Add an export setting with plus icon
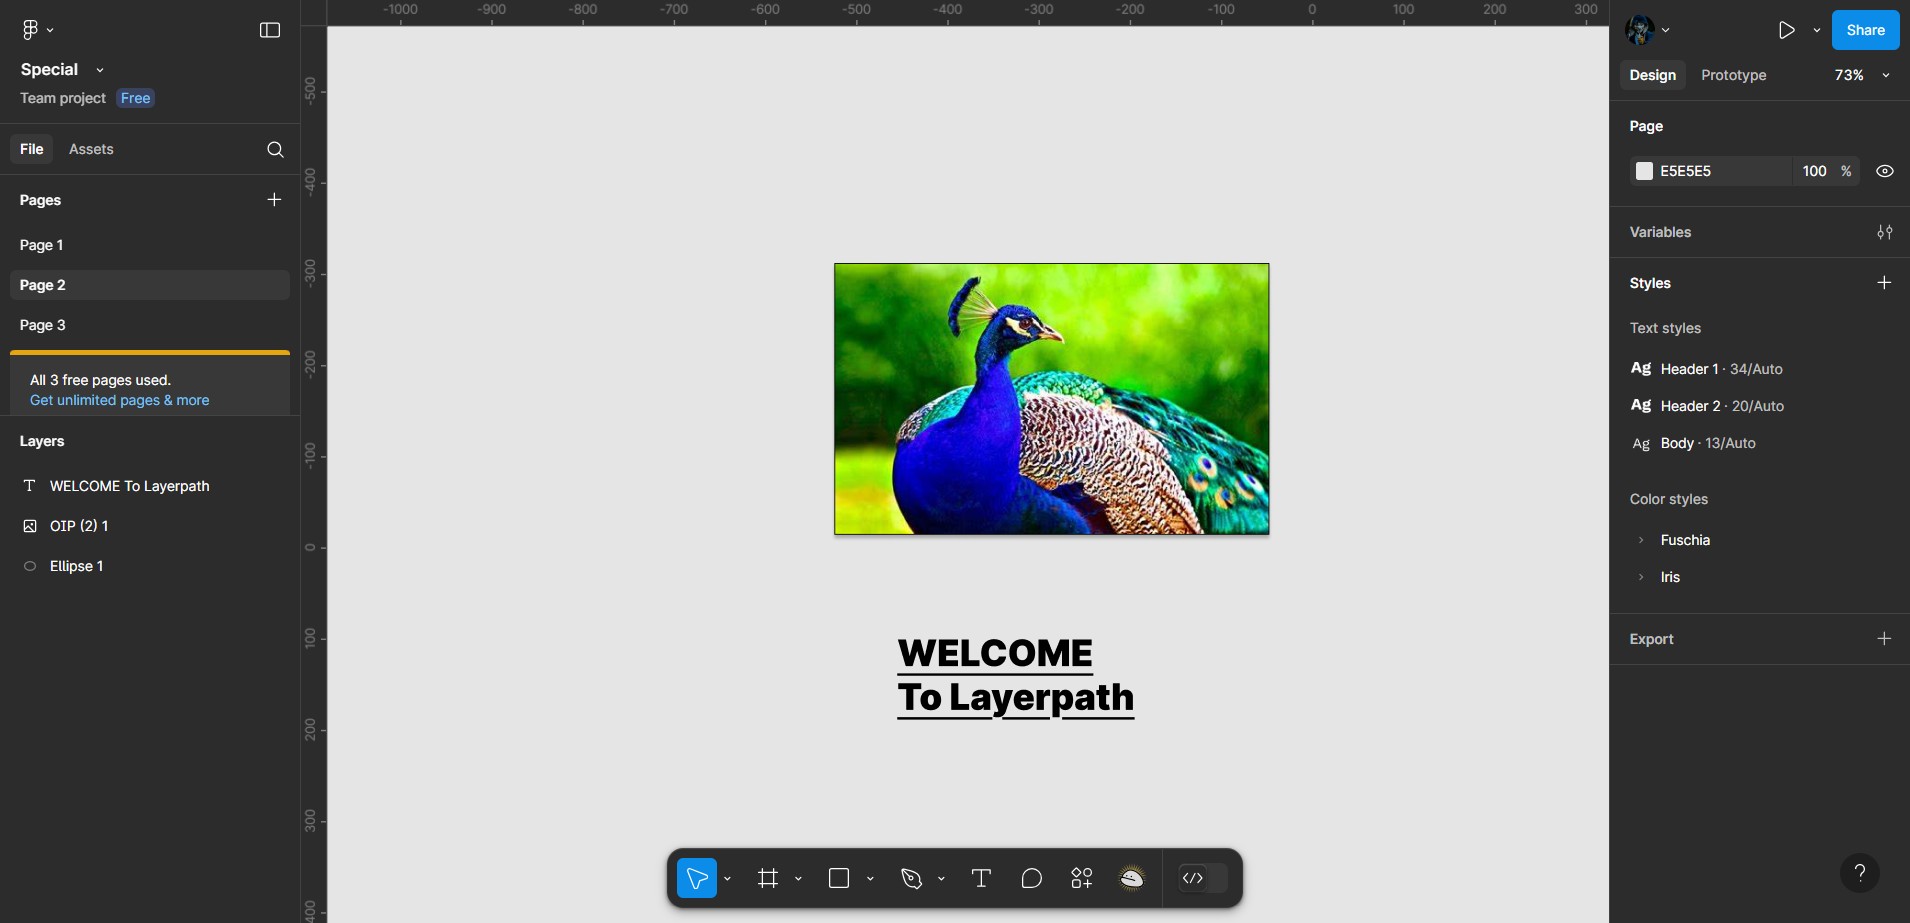 click(1884, 639)
